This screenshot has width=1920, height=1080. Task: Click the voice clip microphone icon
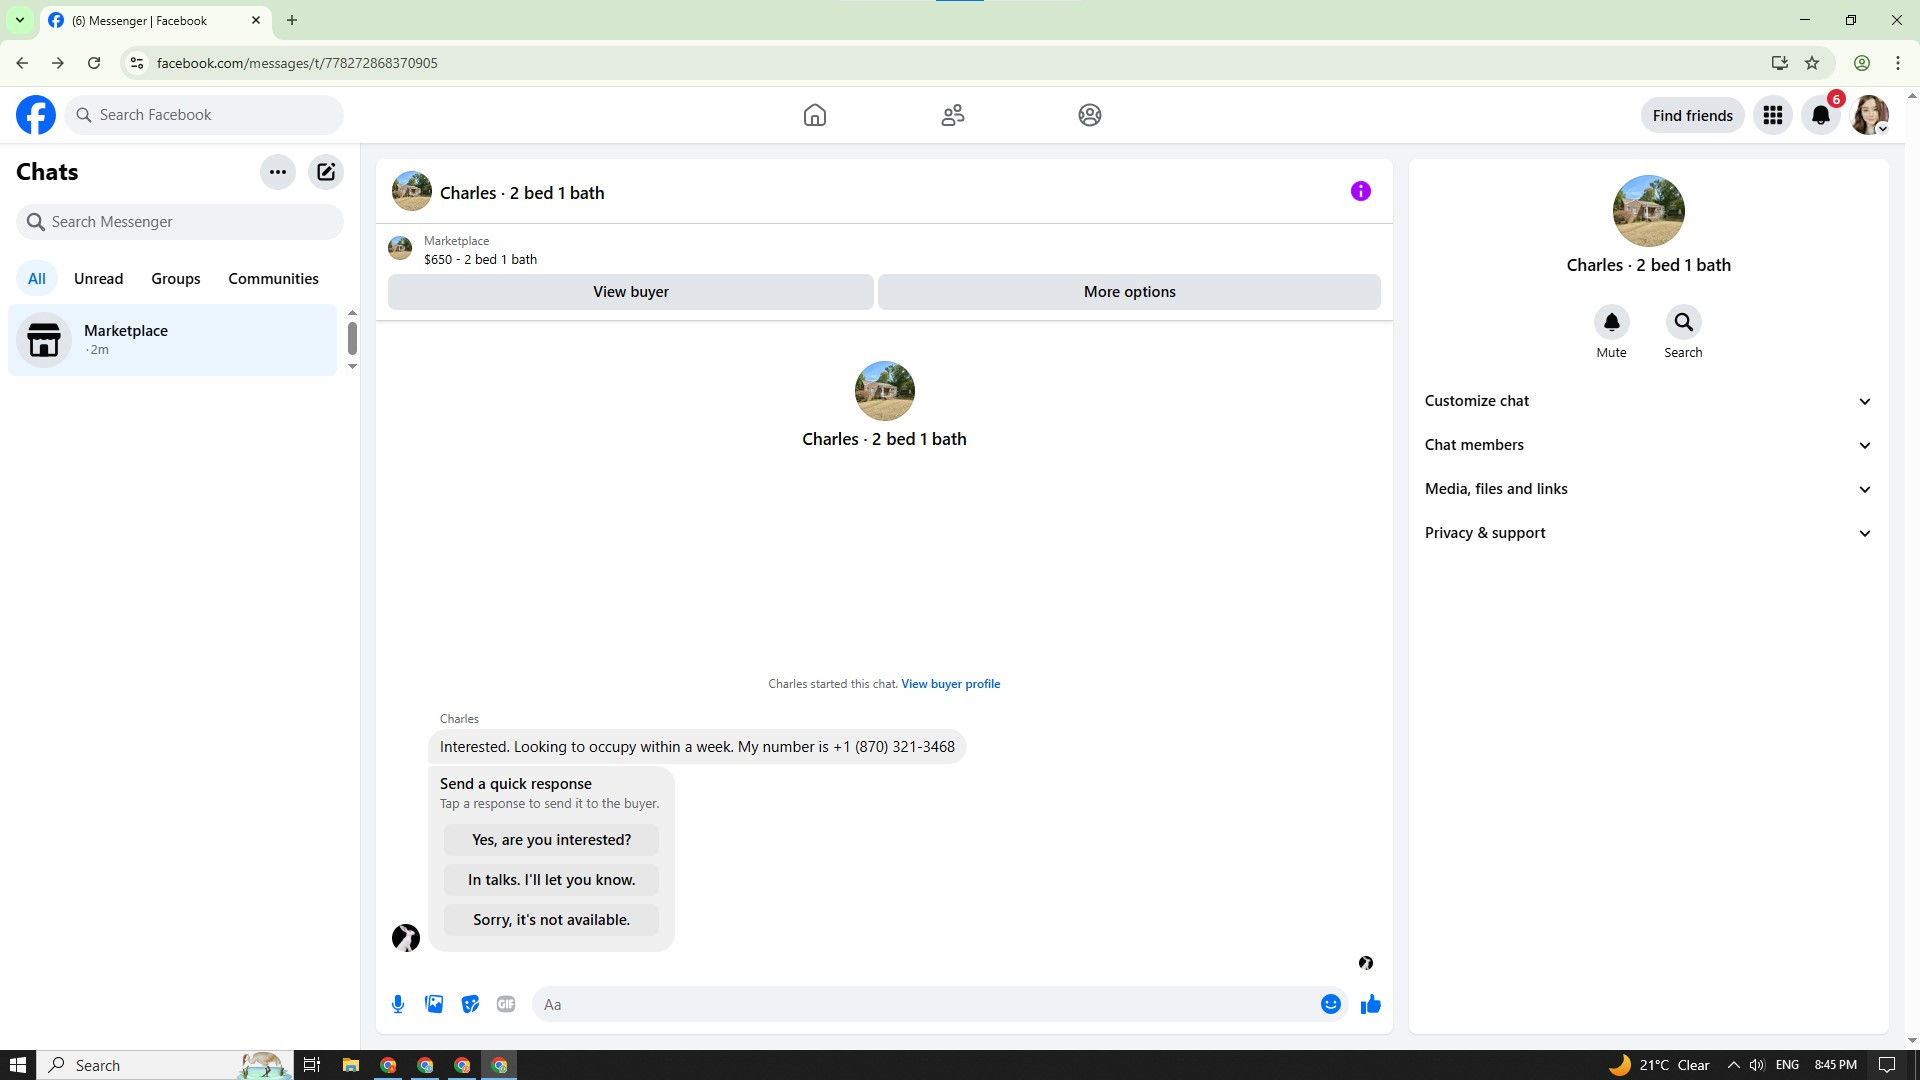pos(398,1004)
